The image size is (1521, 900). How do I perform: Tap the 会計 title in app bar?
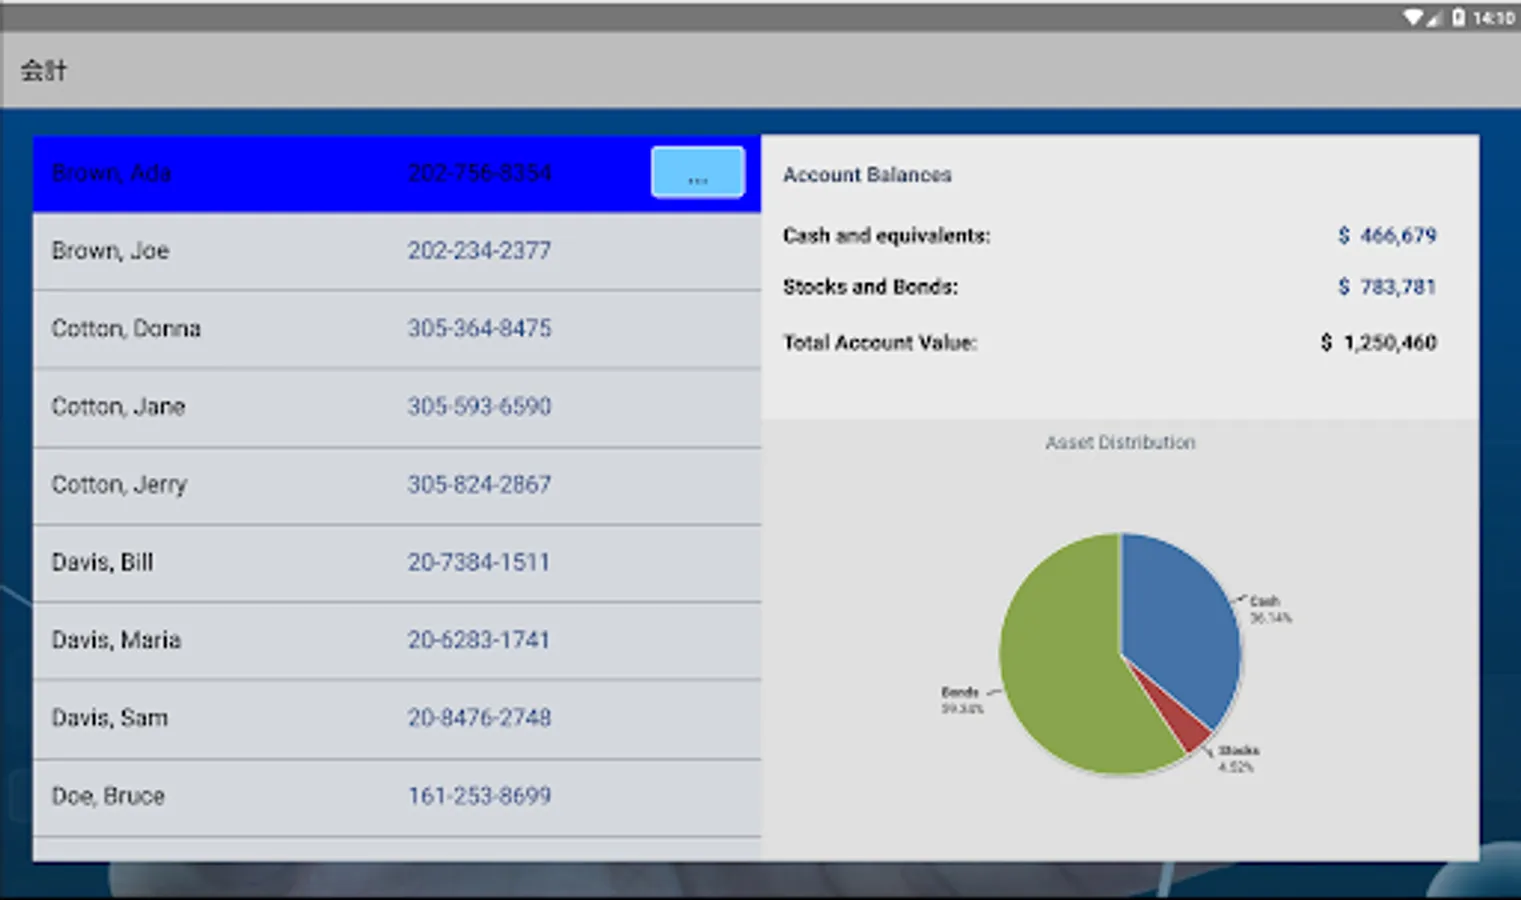click(44, 70)
